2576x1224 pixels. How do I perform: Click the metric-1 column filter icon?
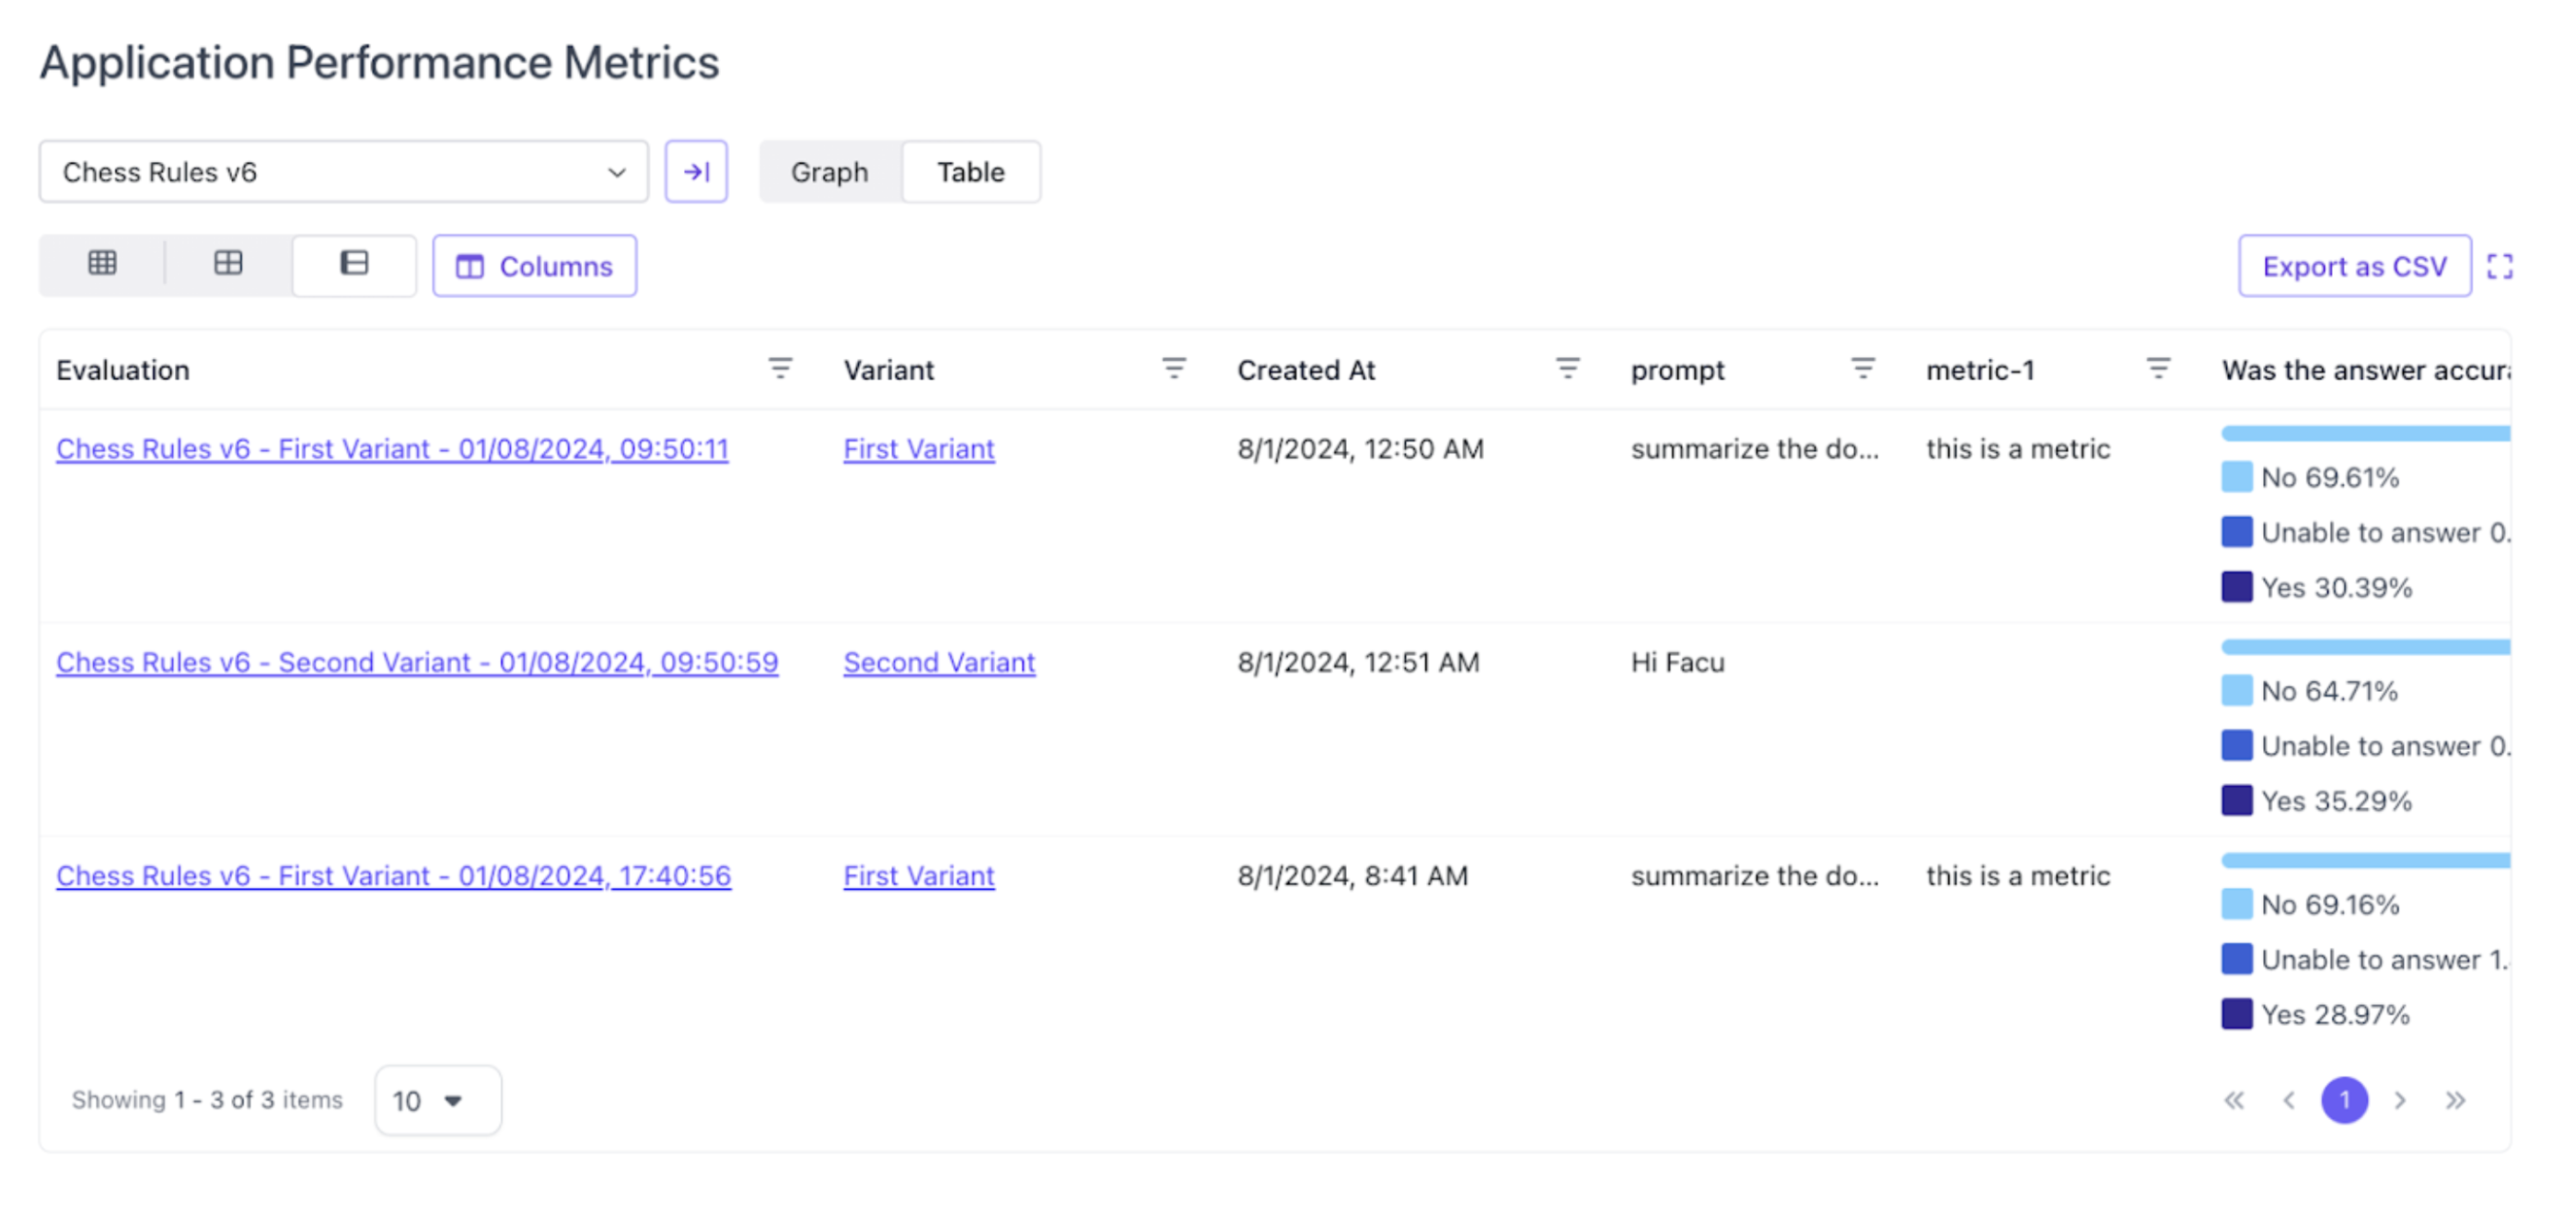pos(2158,369)
